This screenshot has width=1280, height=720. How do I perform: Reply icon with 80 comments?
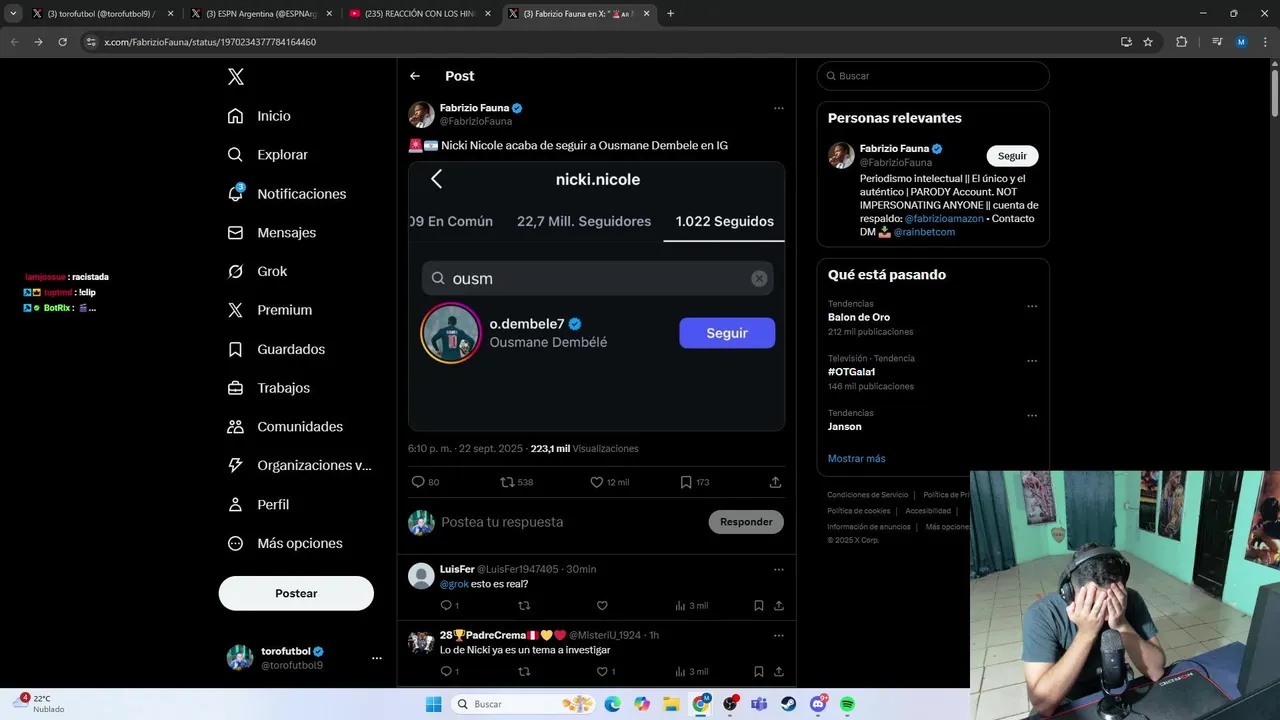(x=419, y=482)
